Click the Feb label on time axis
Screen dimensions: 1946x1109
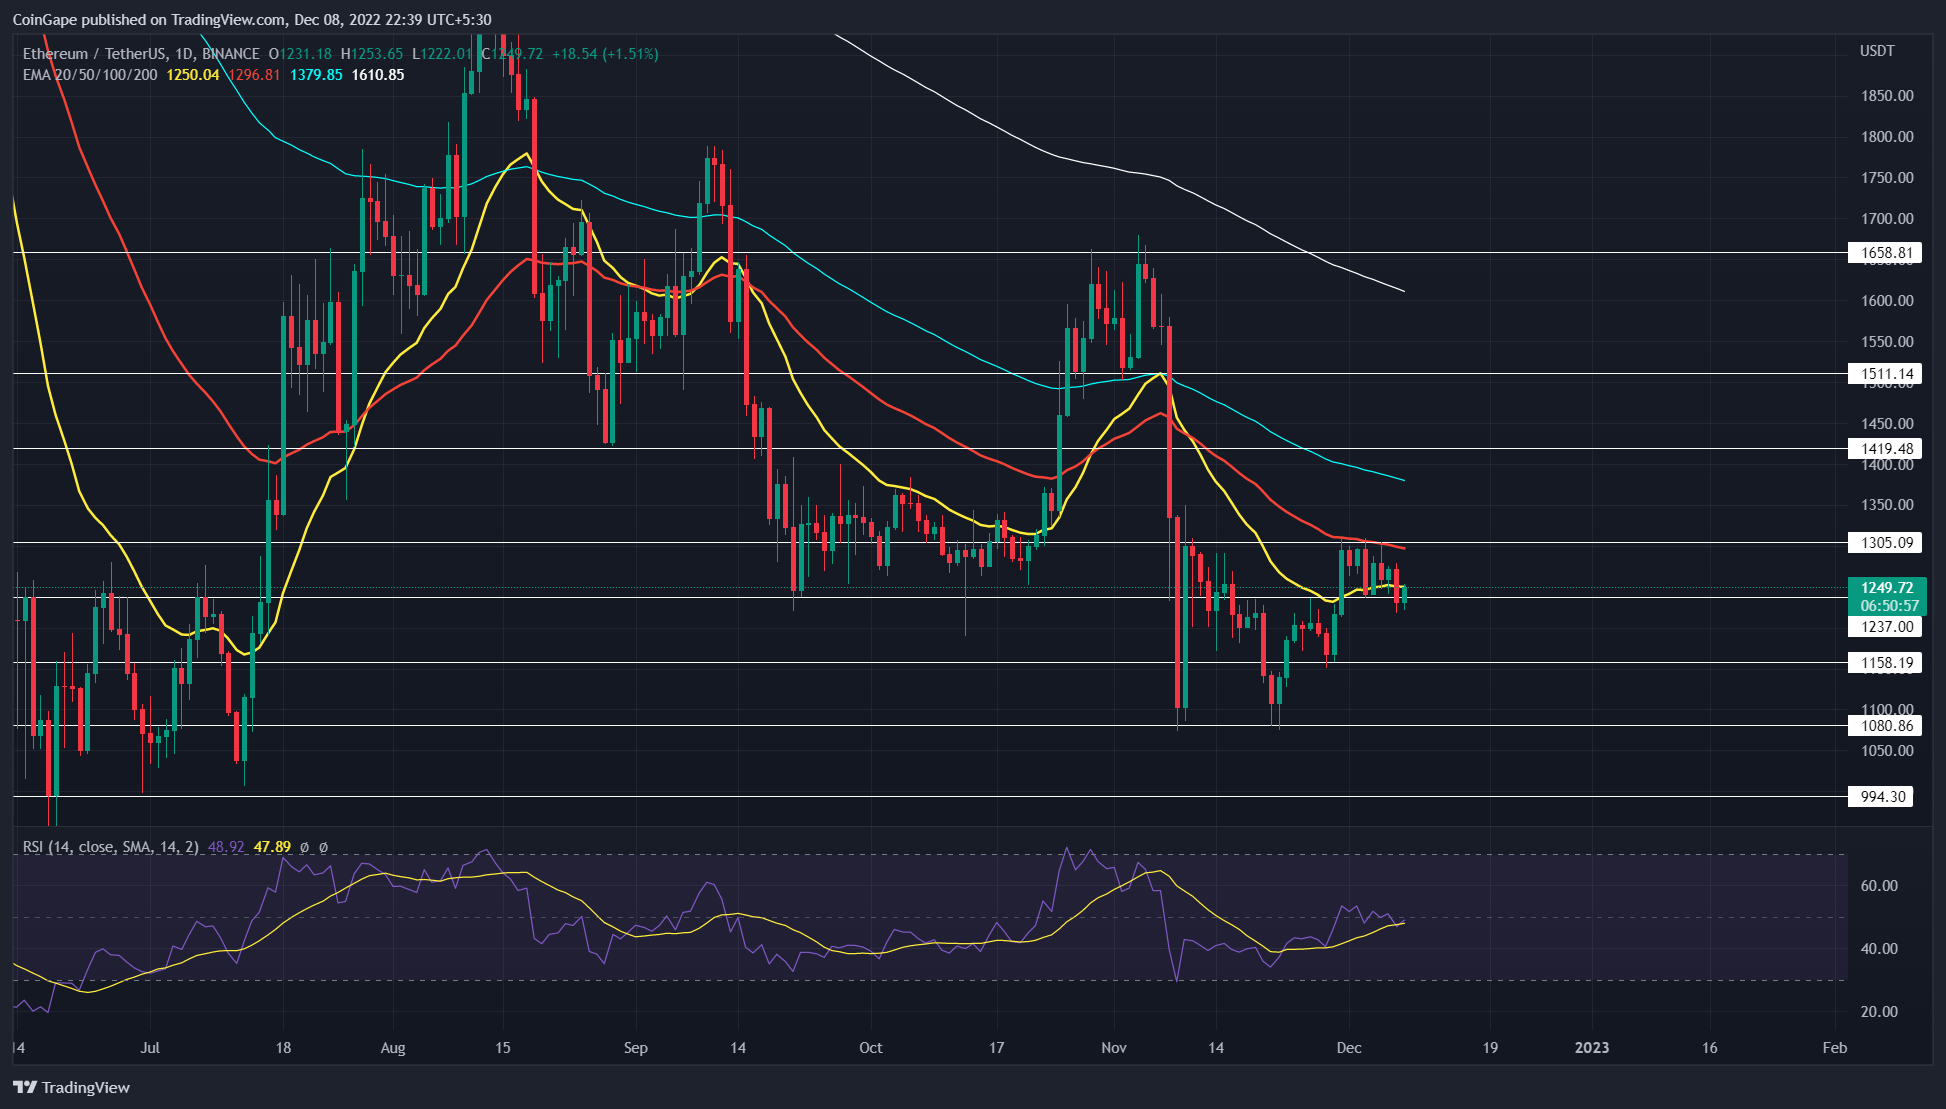coord(1835,1048)
